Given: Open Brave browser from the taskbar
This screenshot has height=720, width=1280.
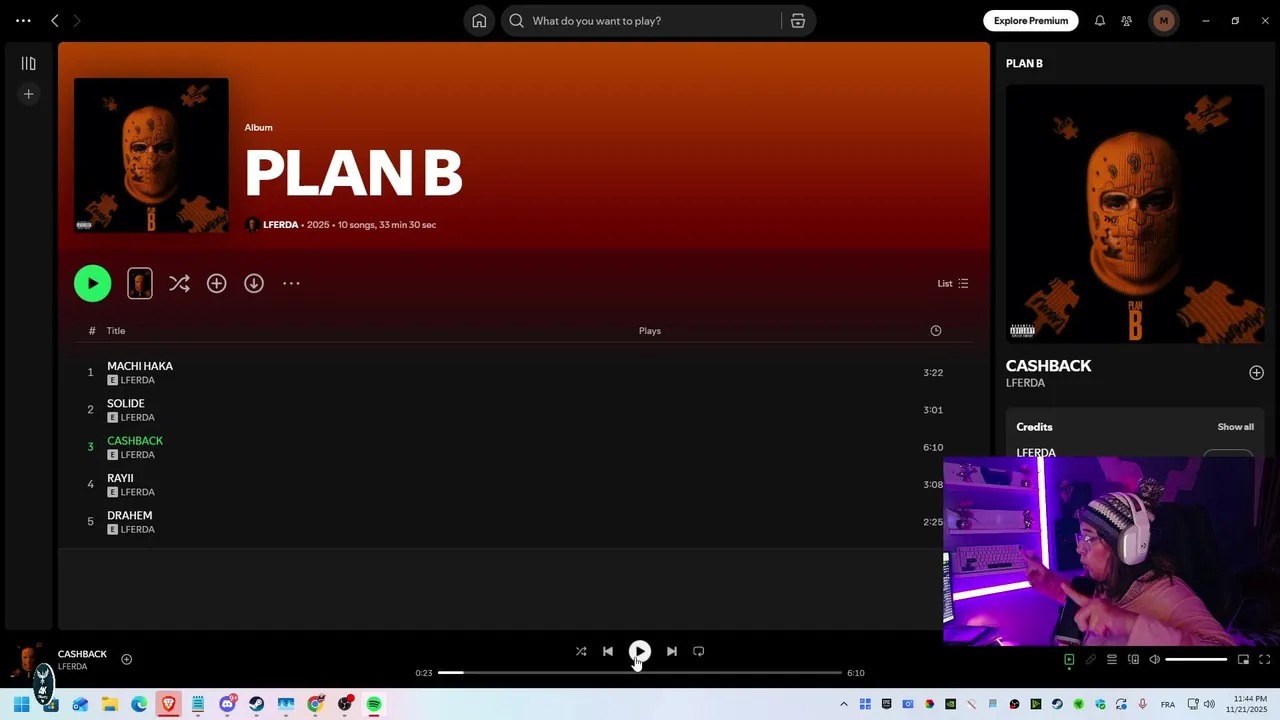Looking at the screenshot, I should (x=168, y=704).
